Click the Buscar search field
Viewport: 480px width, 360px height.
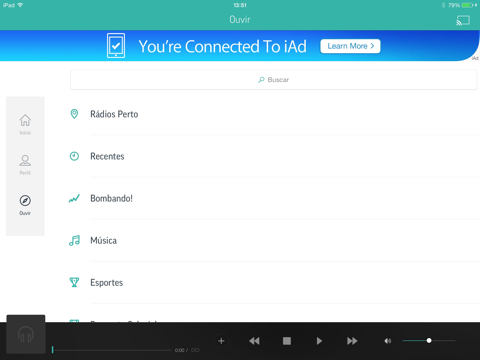tap(273, 80)
